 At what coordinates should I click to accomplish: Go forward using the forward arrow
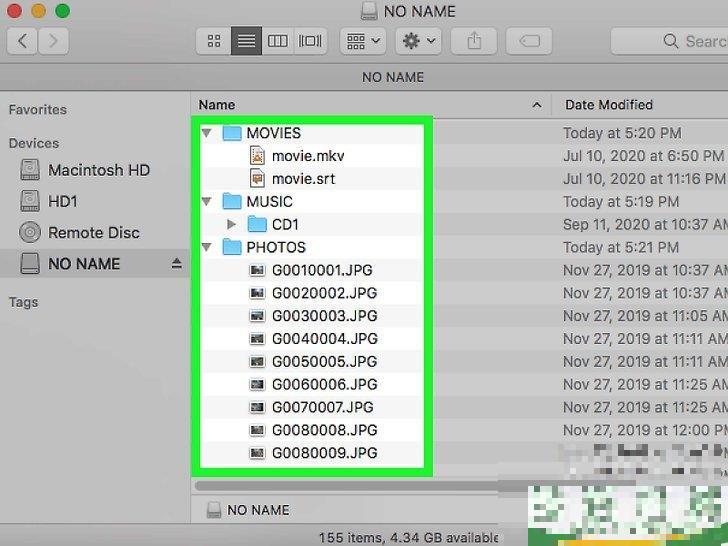52,41
